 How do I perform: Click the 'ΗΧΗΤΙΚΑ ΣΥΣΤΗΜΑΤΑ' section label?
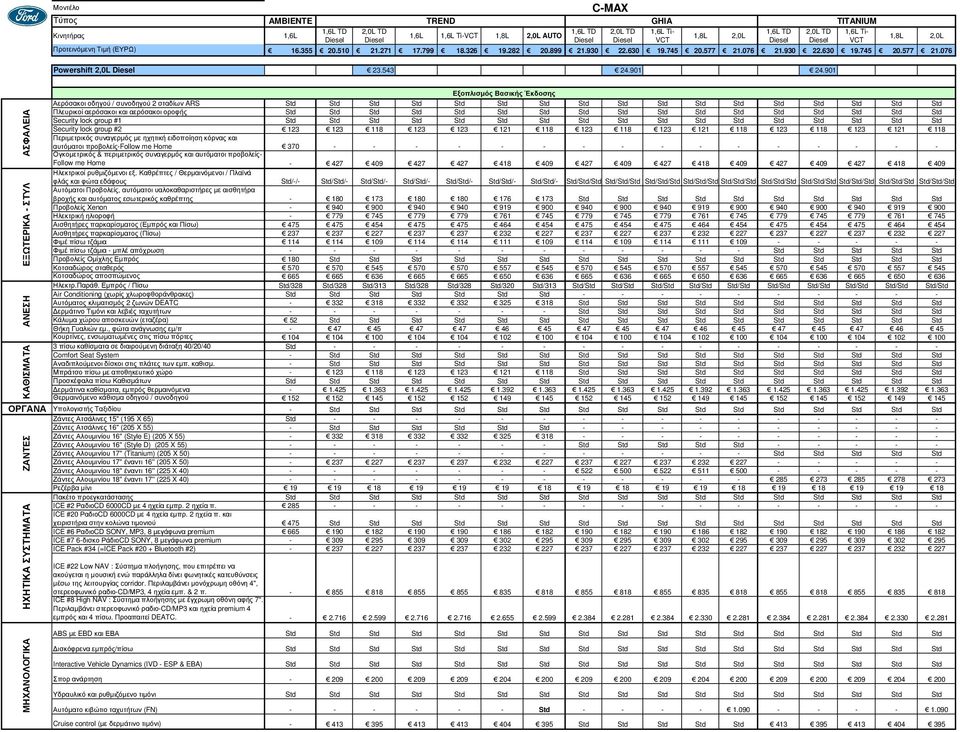(26, 557)
